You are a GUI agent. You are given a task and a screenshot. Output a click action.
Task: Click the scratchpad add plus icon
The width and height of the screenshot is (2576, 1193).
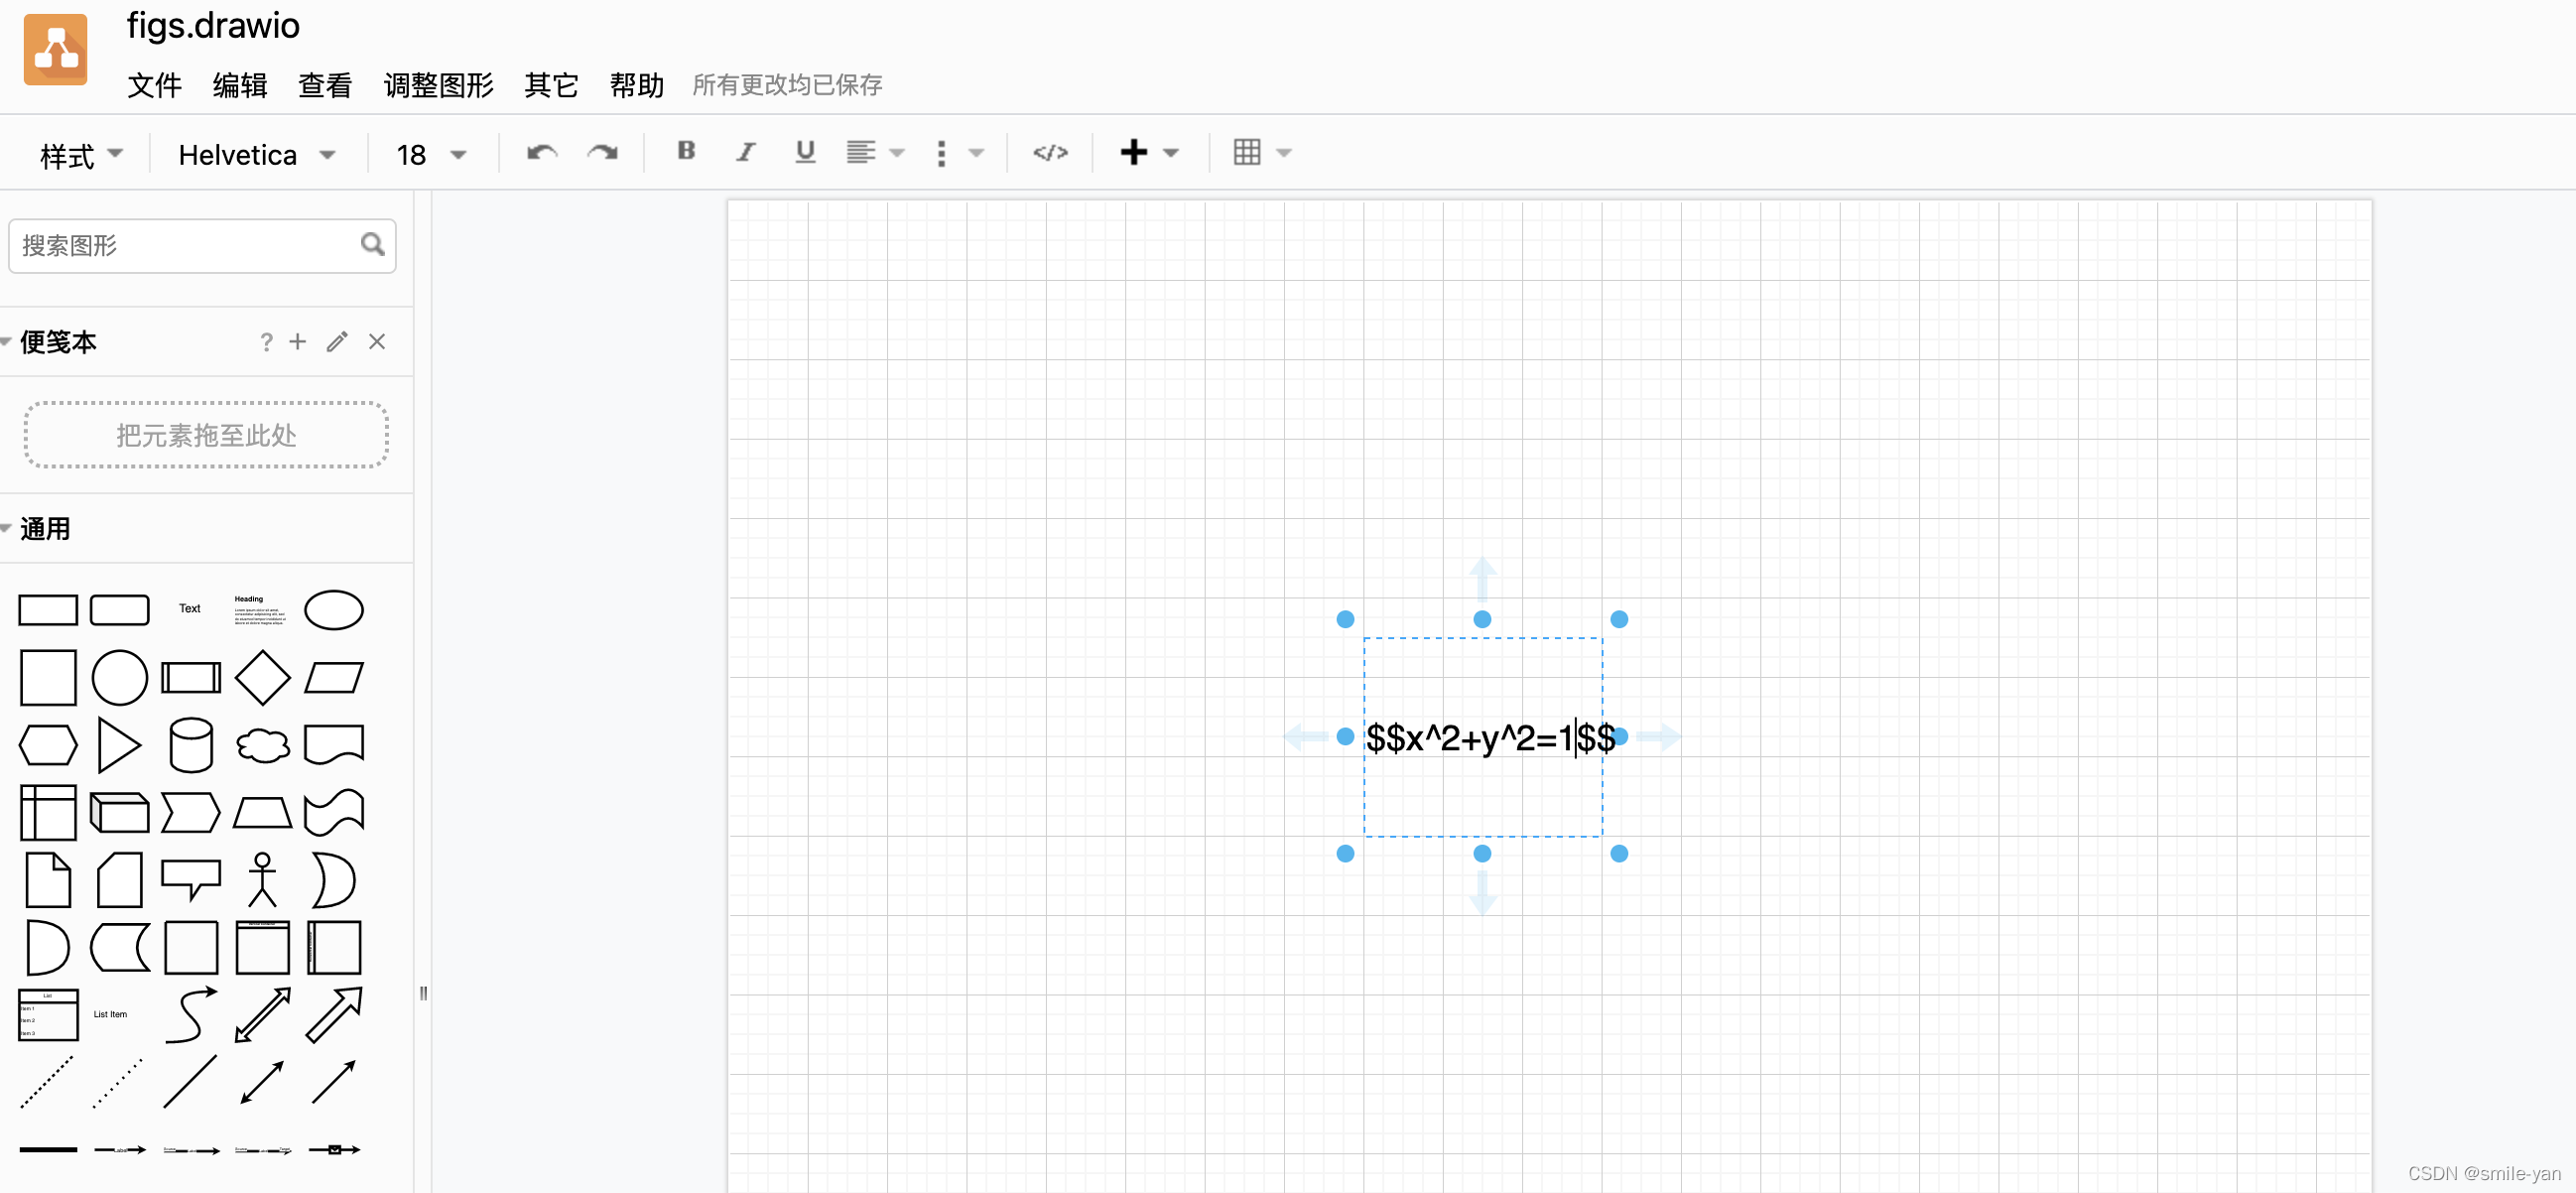pyautogui.click(x=297, y=342)
